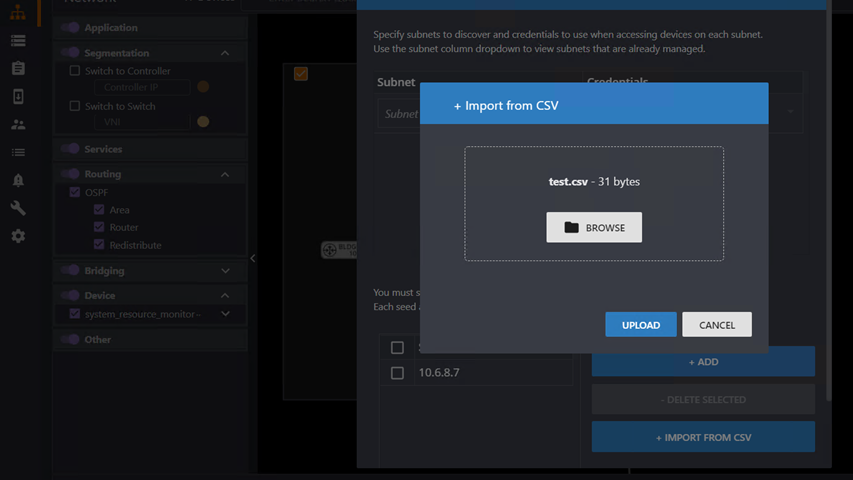The height and width of the screenshot is (480, 853).
Task: Collapse the Segmentation section
Action: (x=225, y=53)
